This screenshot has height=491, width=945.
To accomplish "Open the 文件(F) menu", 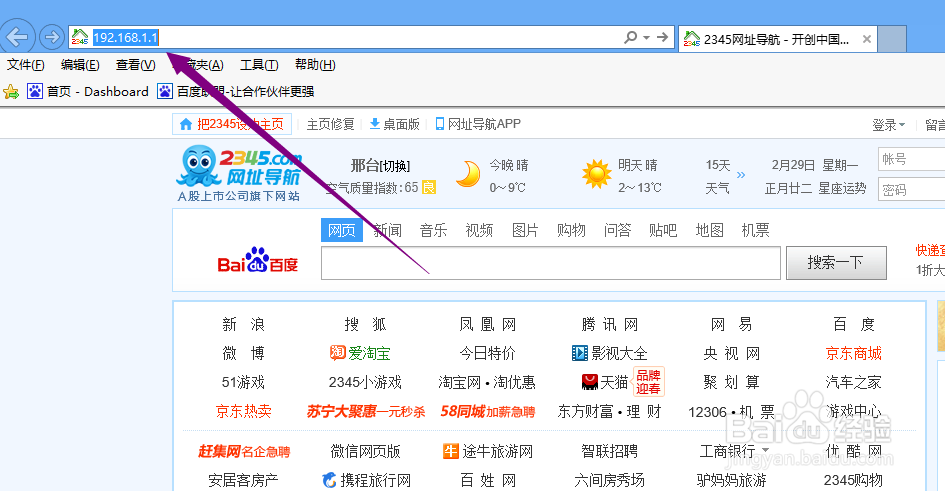I will pos(25,64).
